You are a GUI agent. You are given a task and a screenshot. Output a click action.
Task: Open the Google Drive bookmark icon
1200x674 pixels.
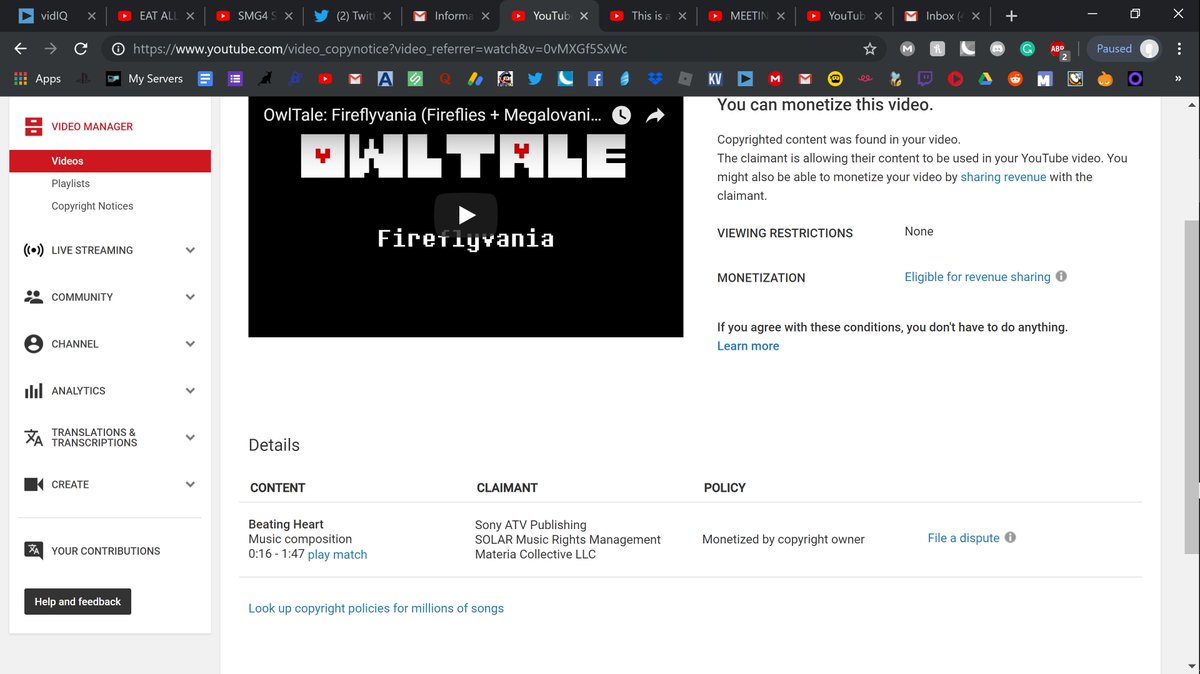click(x=984, y=79)
